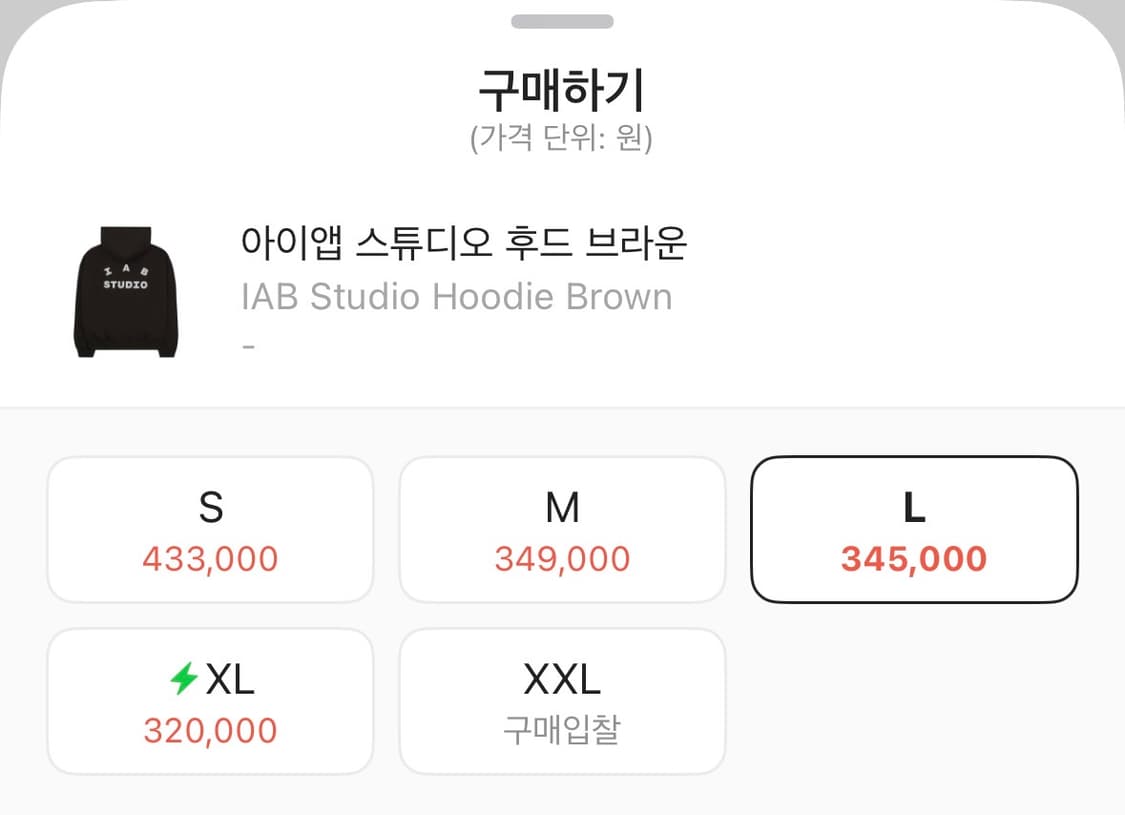1125x815 pixels.
Task: Click the 433,000 price under S
Action: [x=210, y=559]
